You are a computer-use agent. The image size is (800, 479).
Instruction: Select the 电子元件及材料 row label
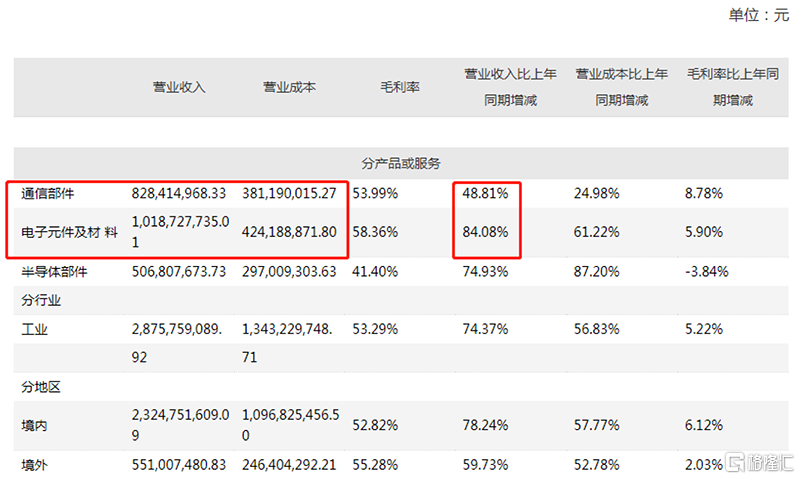tap(69, 232)
